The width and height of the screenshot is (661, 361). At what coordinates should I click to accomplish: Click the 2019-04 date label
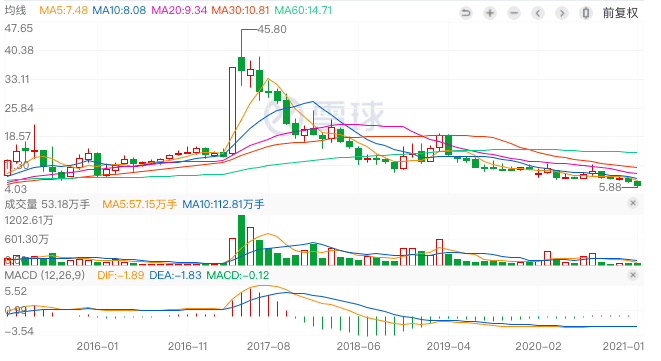(448, 347)
